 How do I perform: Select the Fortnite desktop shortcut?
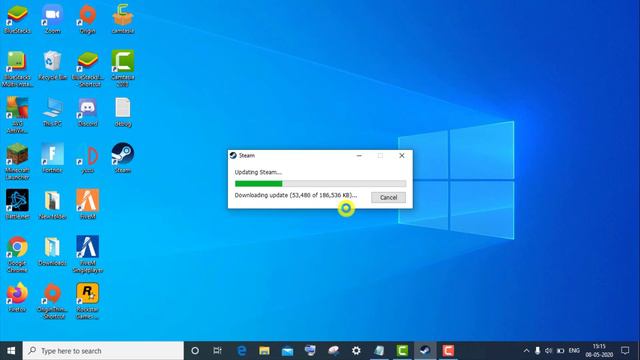[x=52, y=158]
